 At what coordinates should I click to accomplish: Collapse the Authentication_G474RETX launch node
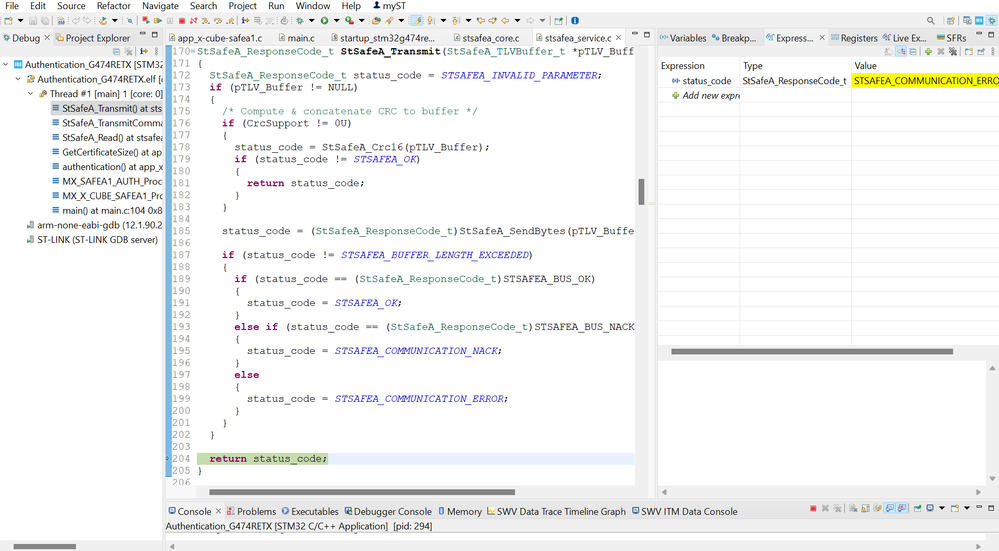(x=6, y=65)
